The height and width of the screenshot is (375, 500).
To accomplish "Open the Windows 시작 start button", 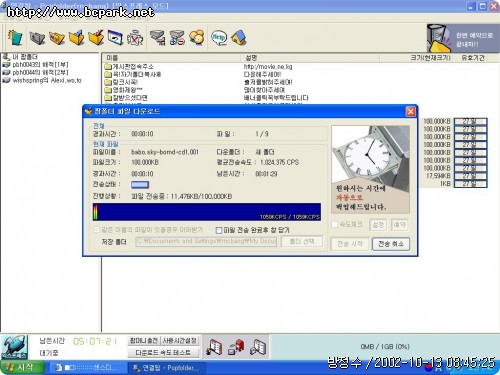I will tap(22, 368).
